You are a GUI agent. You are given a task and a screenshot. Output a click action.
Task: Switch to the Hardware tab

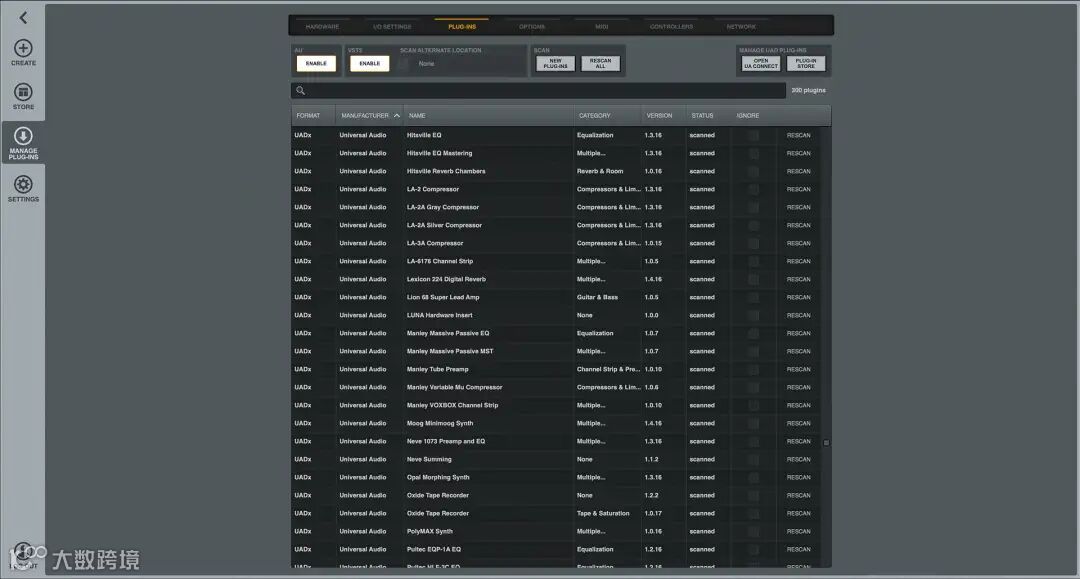pyautogui.click(x=322, y=27)
